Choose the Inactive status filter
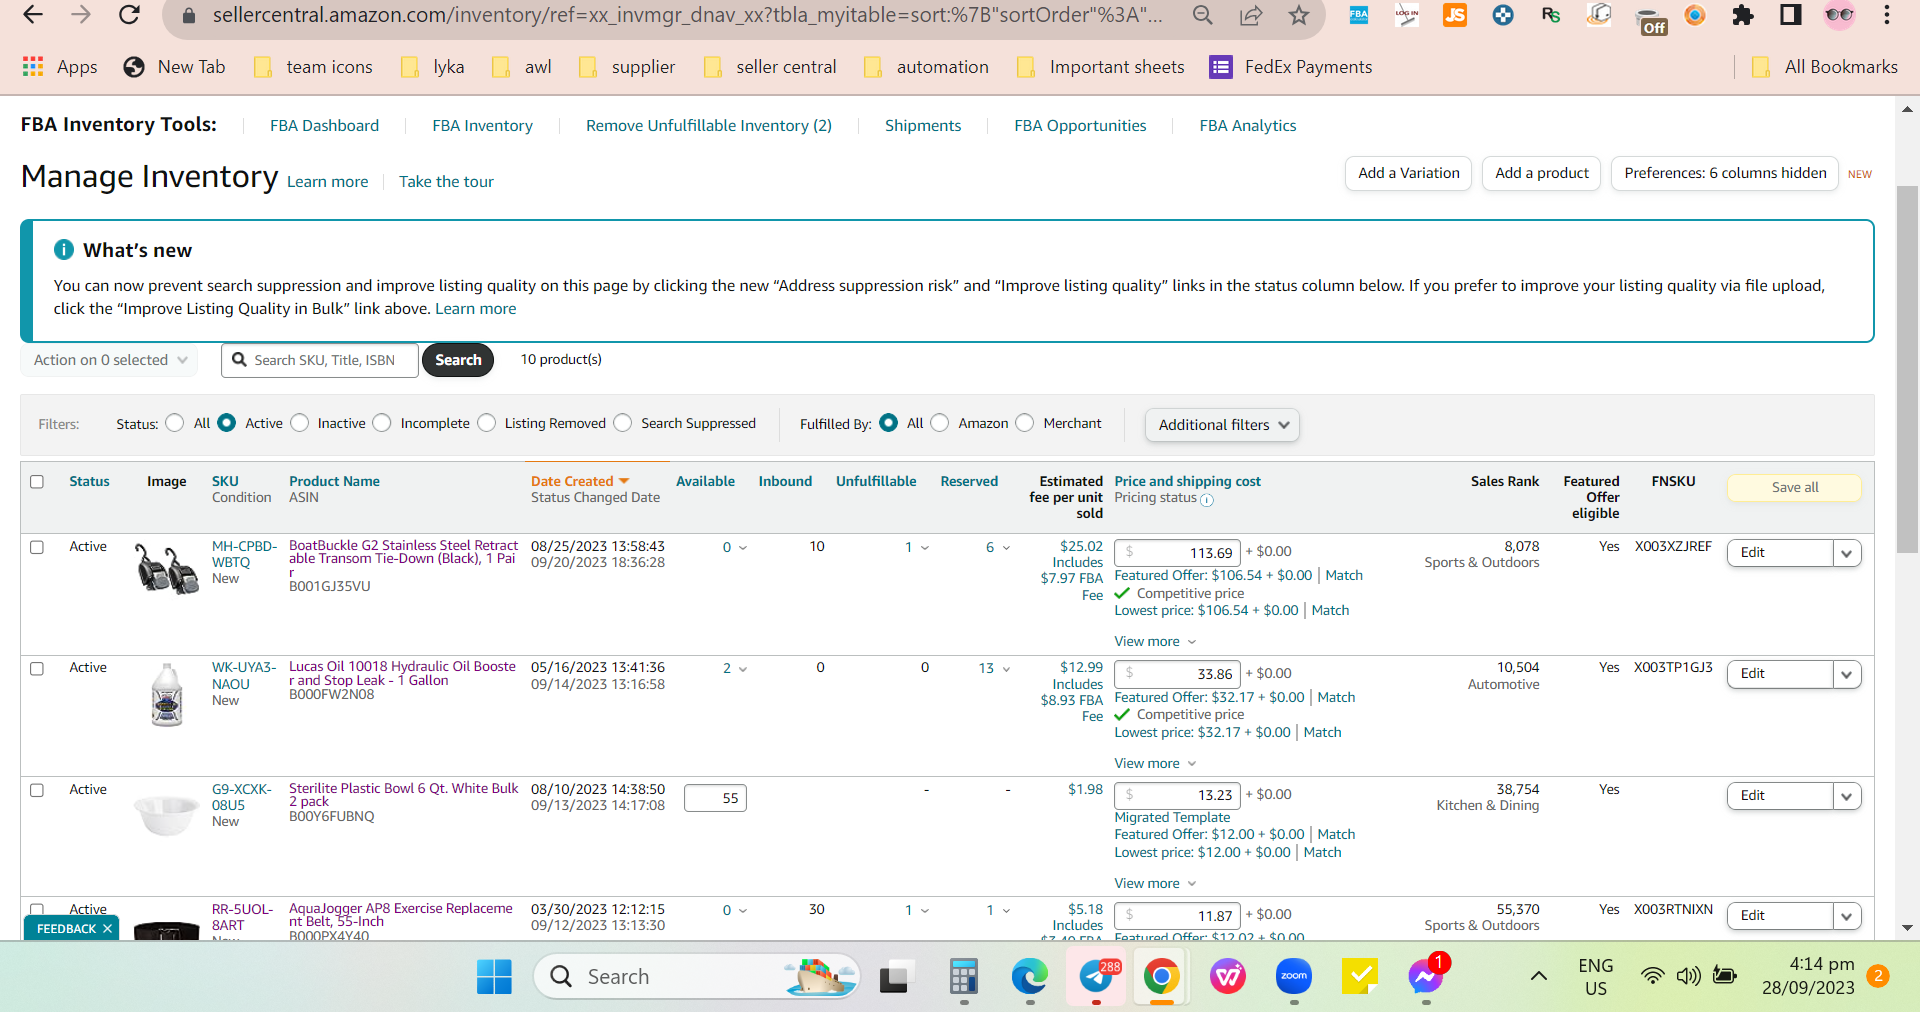Image resolution: width=1920 pixels, height=1012 pixels. tap(300, 423)
